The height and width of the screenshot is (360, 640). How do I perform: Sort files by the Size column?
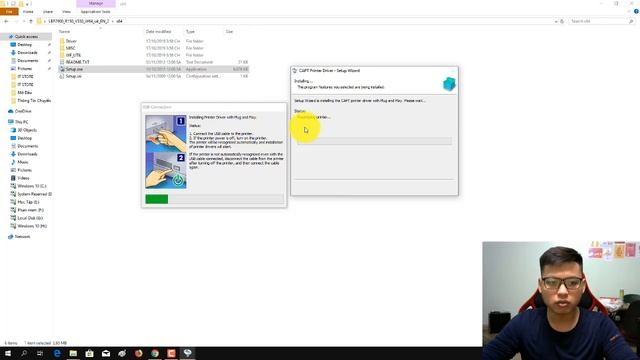click(x=229, y=31)
